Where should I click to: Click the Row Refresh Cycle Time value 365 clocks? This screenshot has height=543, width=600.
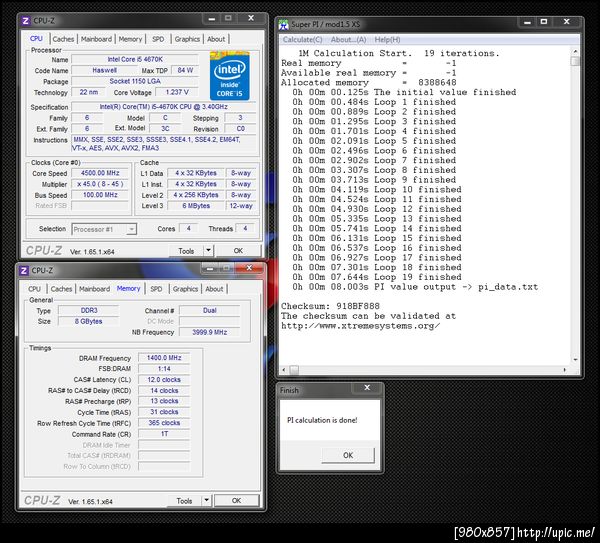[164, 423]
